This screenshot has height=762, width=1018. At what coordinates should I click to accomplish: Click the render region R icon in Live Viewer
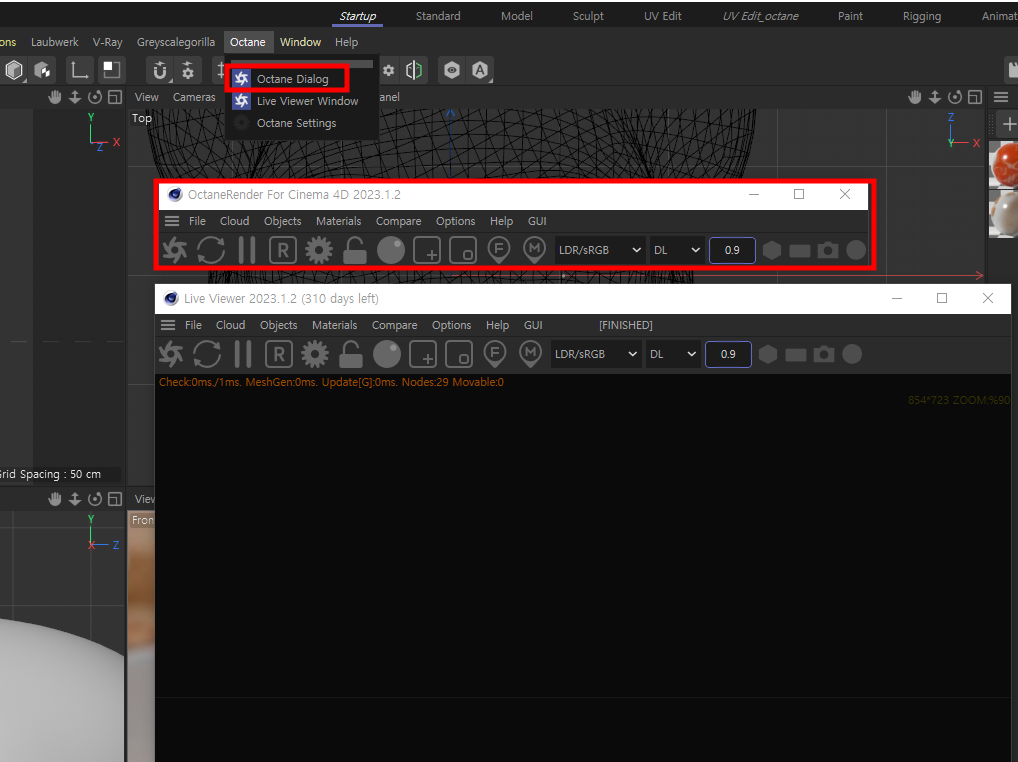278,354
